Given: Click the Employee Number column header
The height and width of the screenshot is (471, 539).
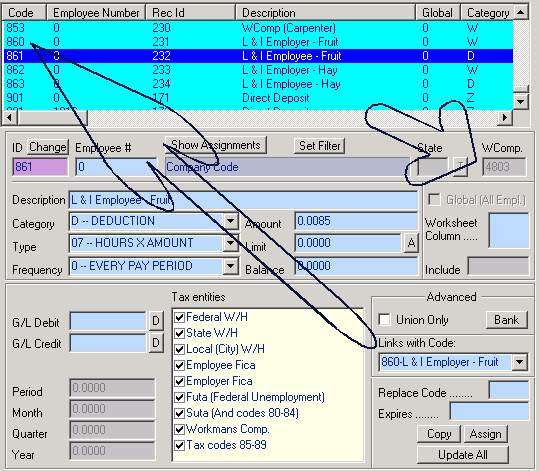Looking at the screenshot, I should [x=96, y=13].
